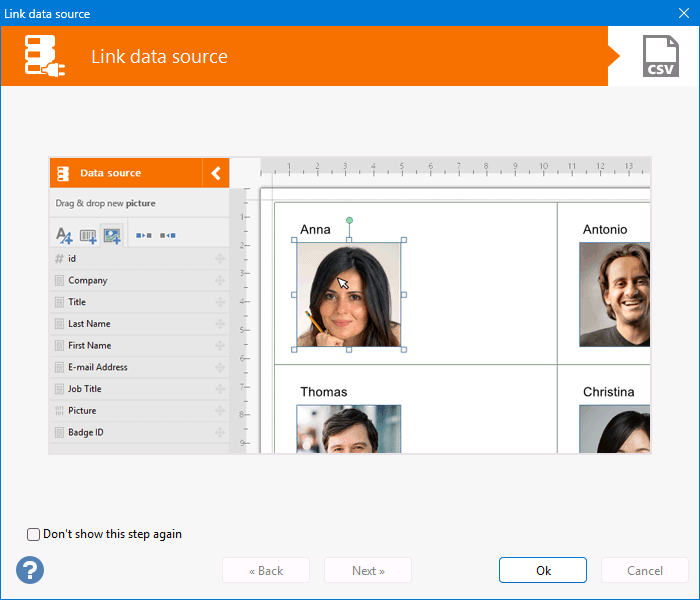Select the E-mail Address field
700x600 pixels.
97,367
